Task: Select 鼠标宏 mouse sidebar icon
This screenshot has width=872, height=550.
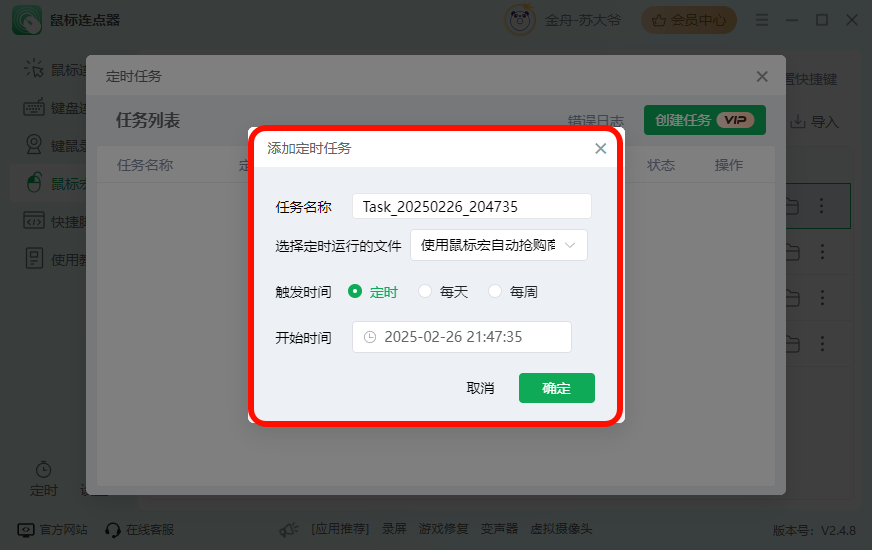Action: pos(34,182)
